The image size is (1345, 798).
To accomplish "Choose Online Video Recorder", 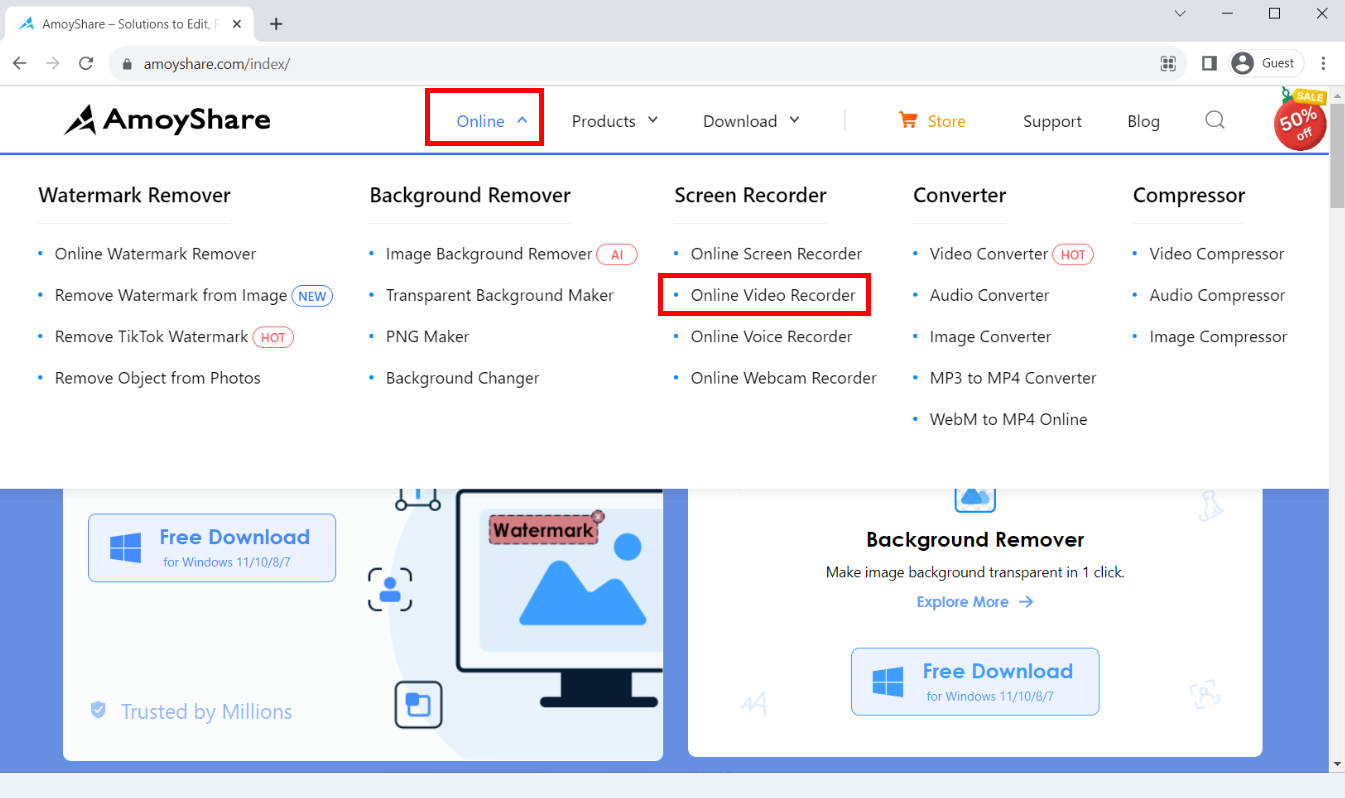I will click(773, 295).
